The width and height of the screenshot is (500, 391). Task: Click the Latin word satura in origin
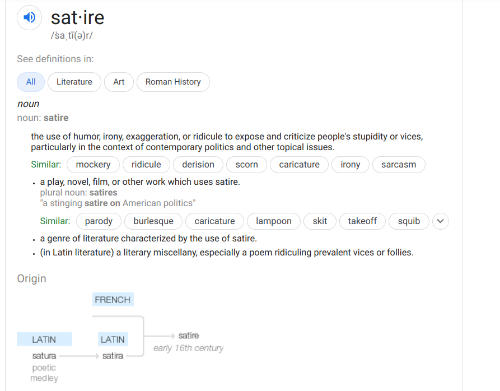pyautogui.click(x=44, y=356)
